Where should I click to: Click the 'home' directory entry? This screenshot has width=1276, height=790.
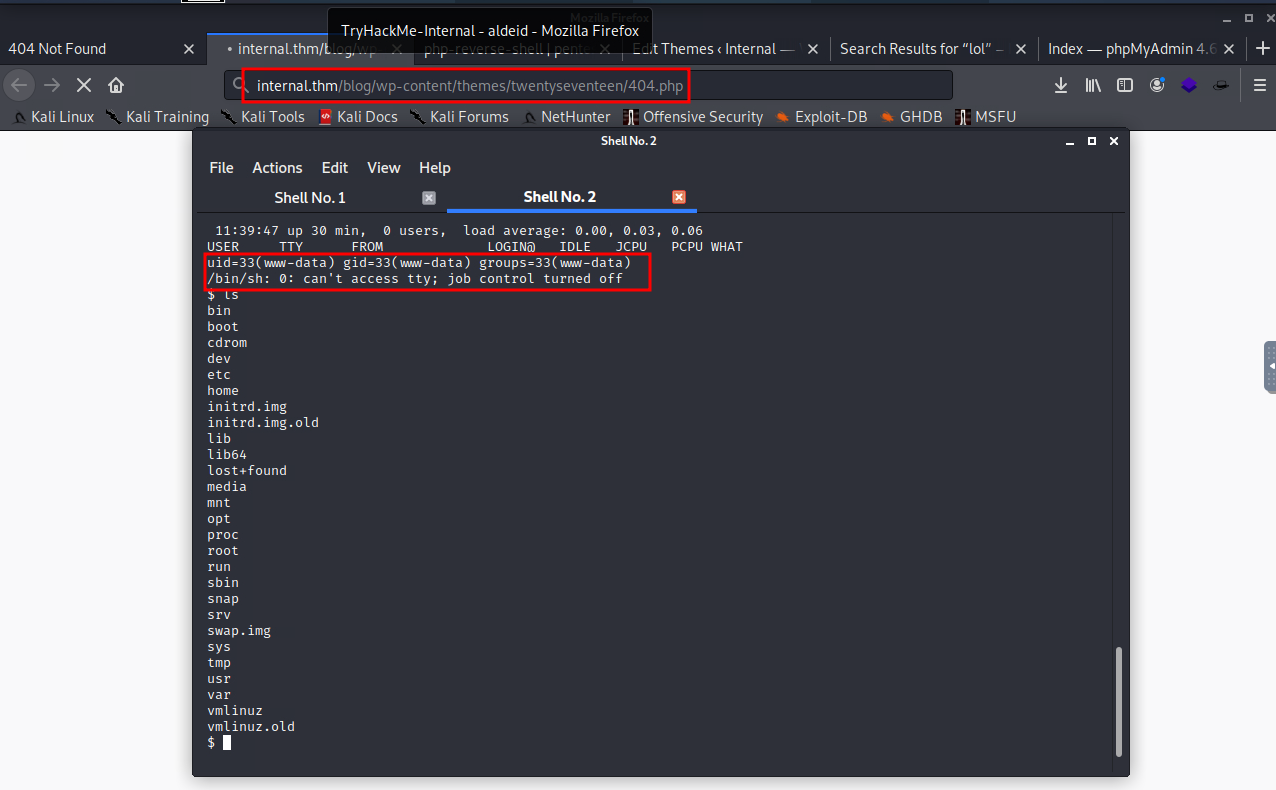[223, 390]
